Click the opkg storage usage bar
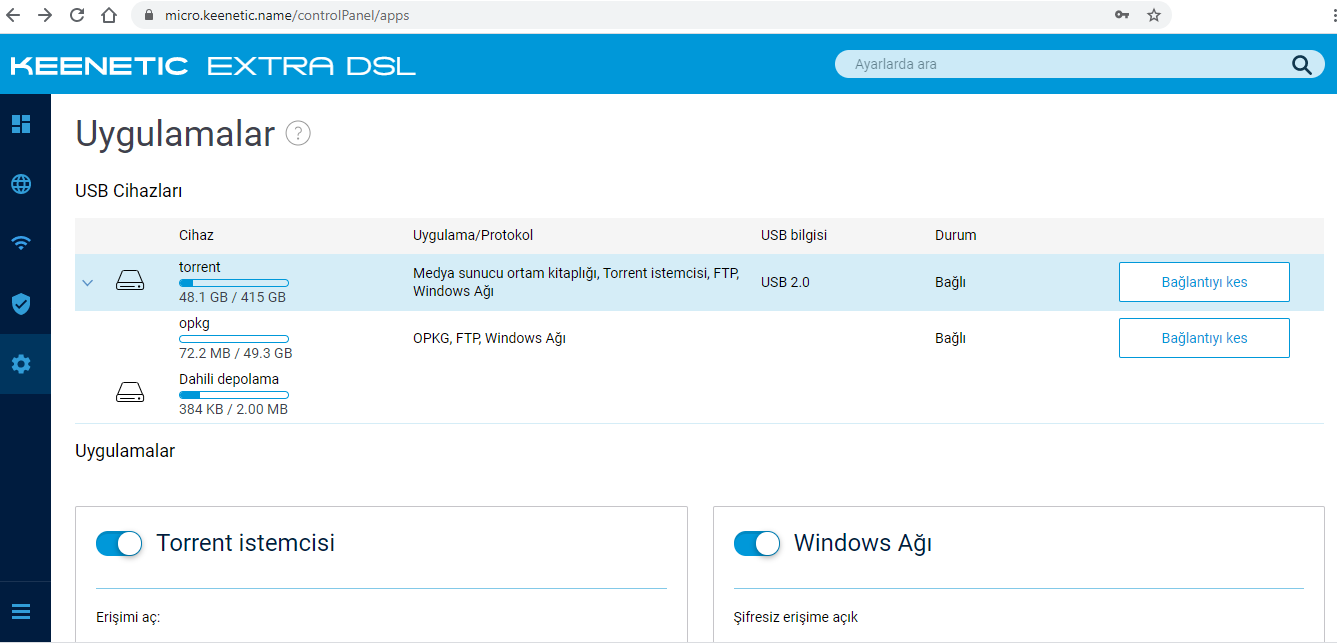Image resolution: width=1337 pixels, height=643 pixels. point(234,339)
